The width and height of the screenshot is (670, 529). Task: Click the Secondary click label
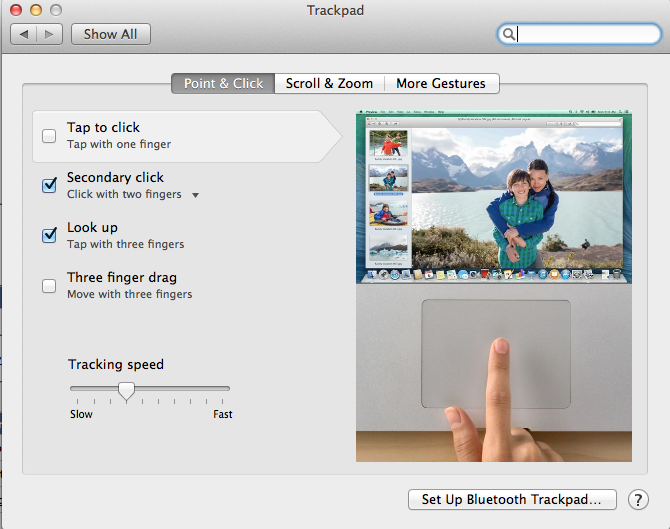pos(115,177)
